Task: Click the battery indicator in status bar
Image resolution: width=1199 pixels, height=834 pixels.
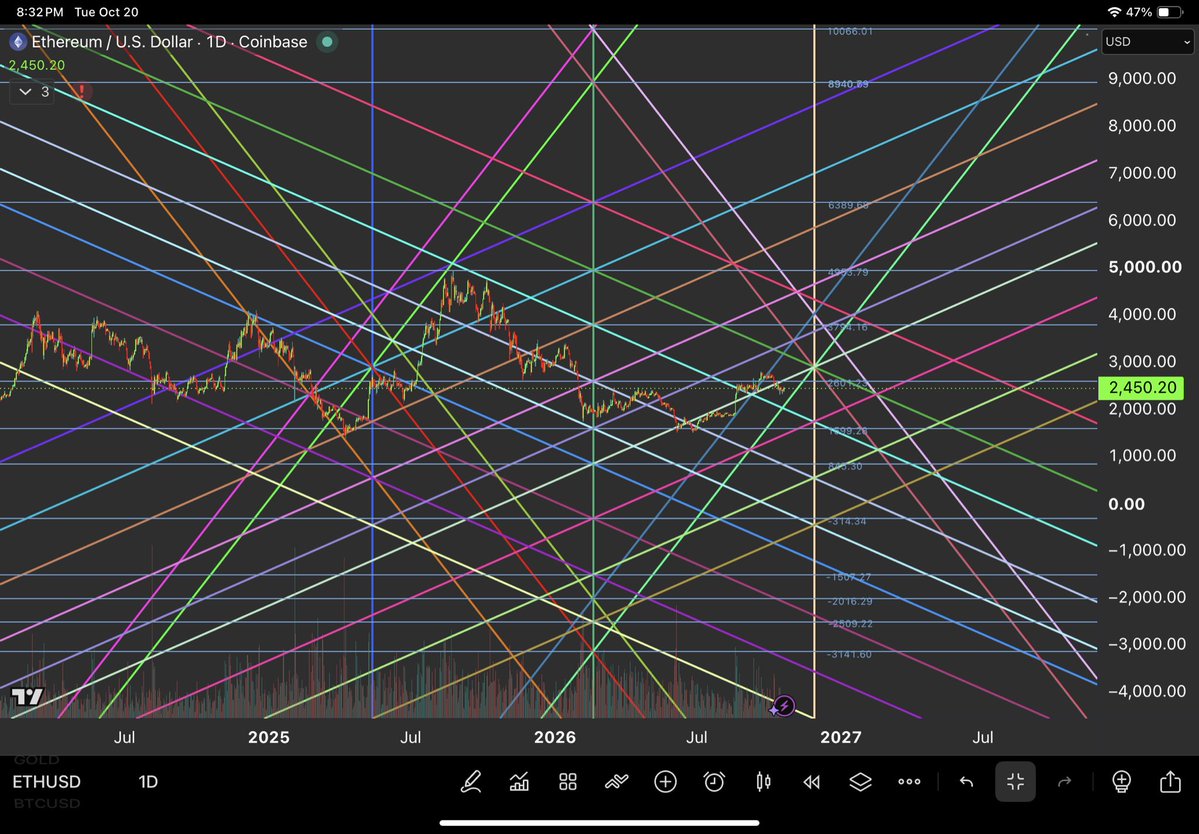Action: [x=1168, y=12]
